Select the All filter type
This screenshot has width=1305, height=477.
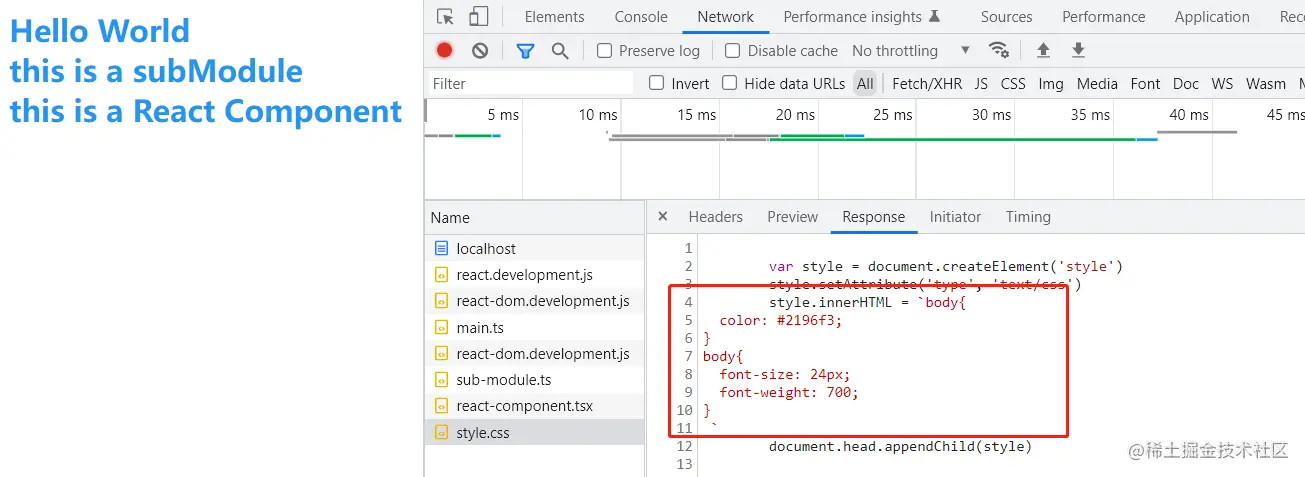865,84
